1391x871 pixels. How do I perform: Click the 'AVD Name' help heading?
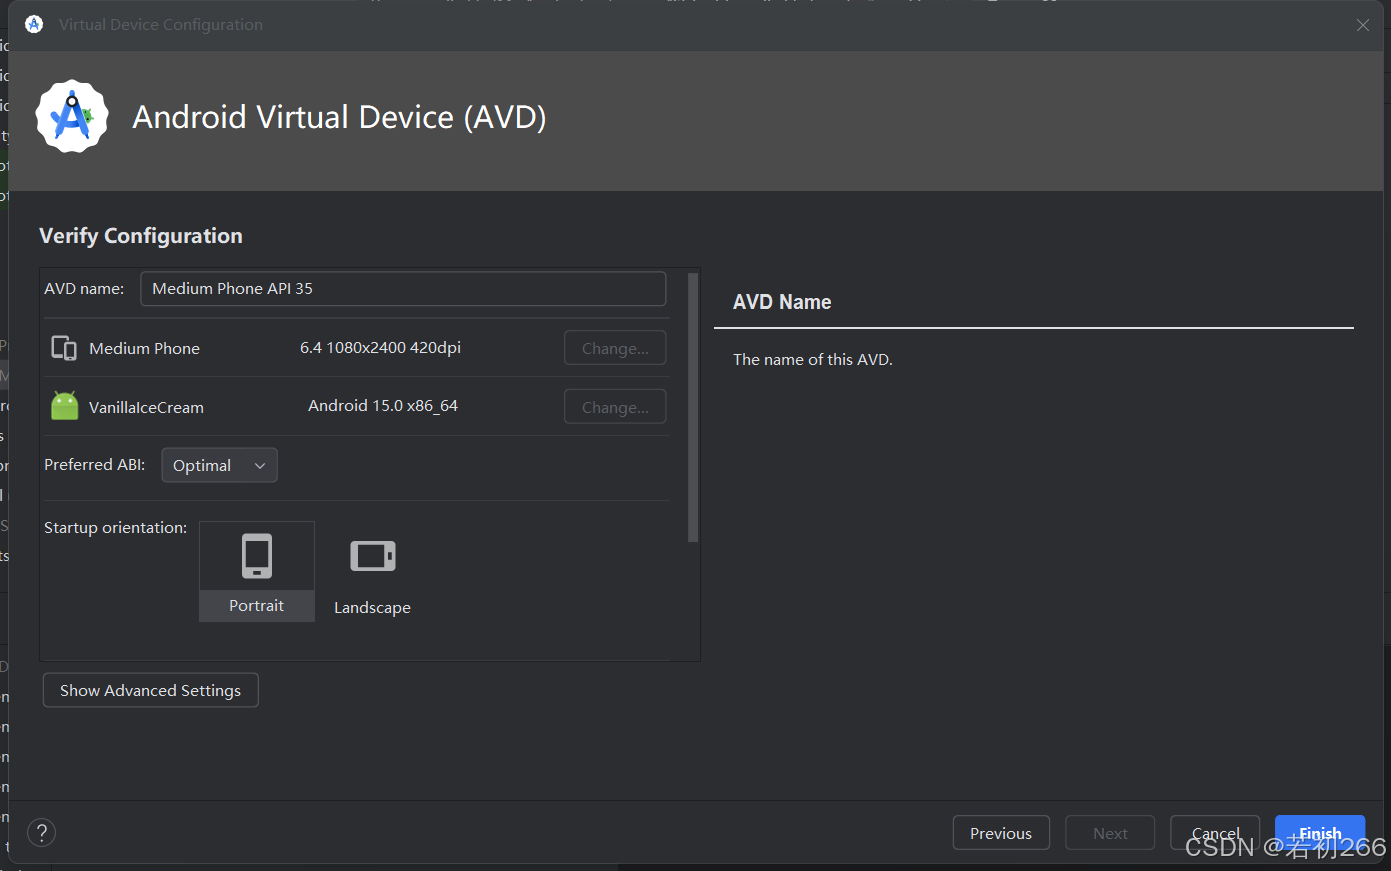click(782, 302)
